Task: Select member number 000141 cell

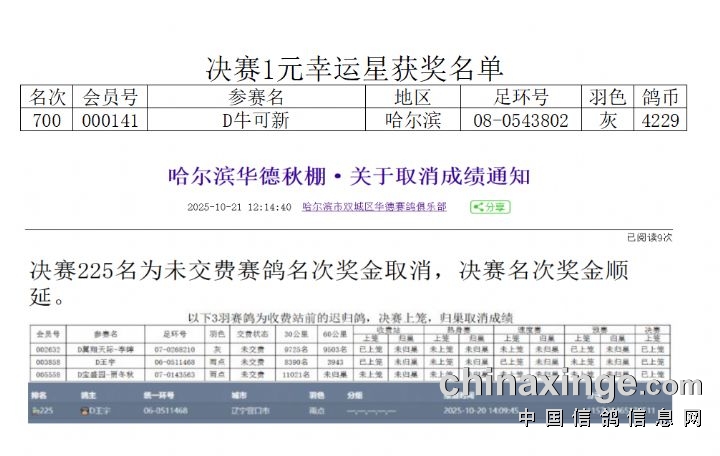Action: pyautogui.click(x=109, y=121)
